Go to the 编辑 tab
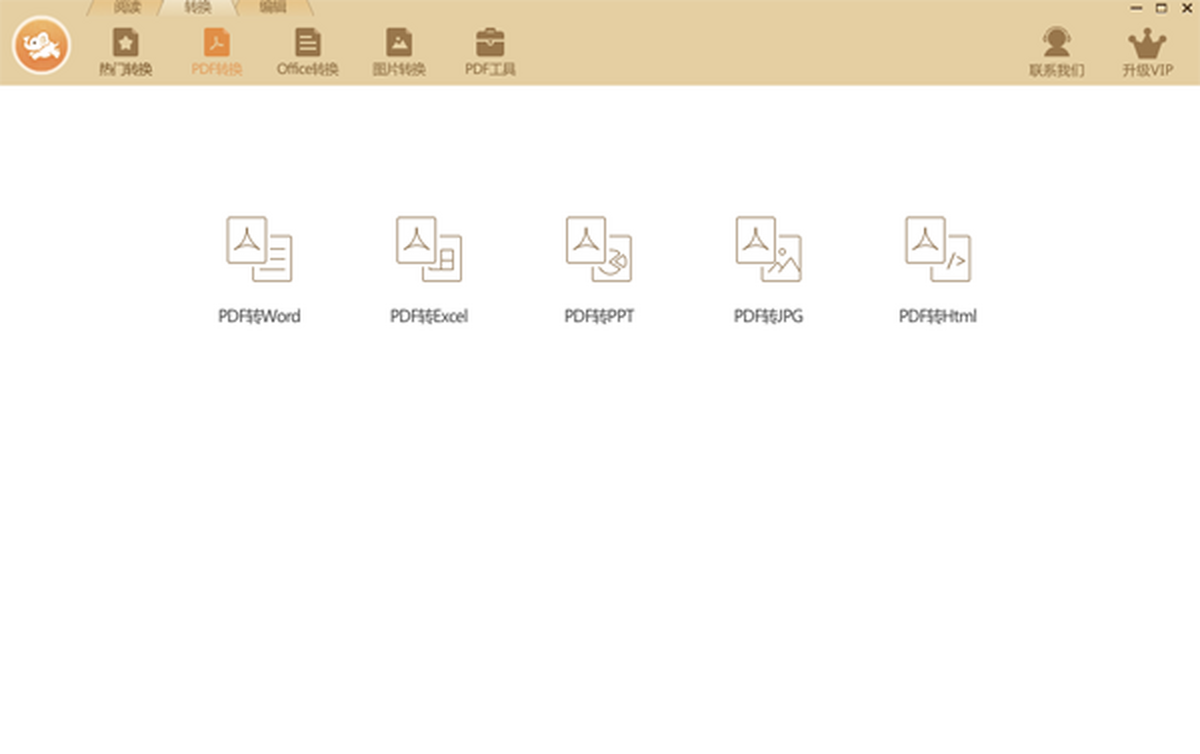 (272, 7)
